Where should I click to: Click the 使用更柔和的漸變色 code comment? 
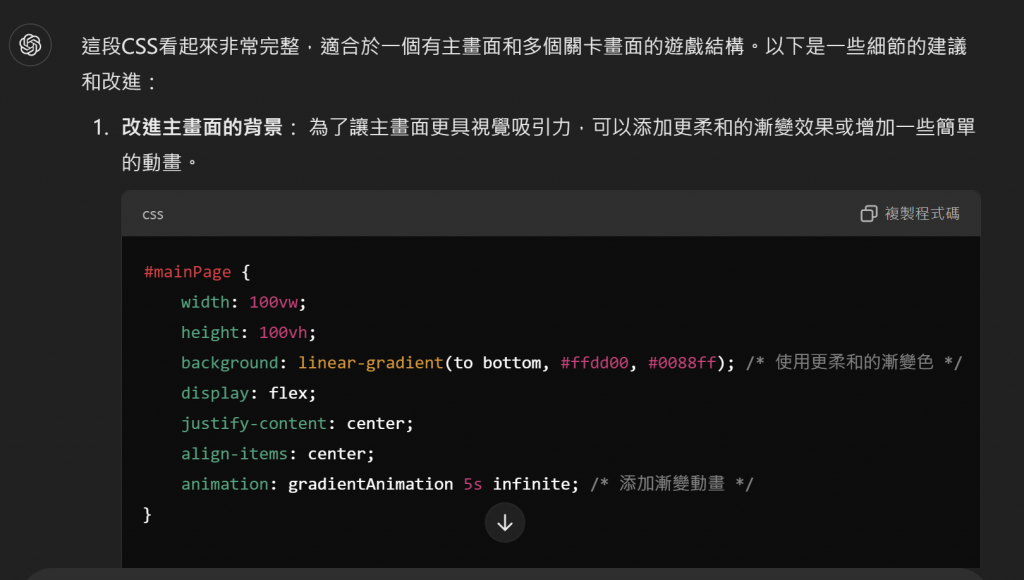[854, 362]
